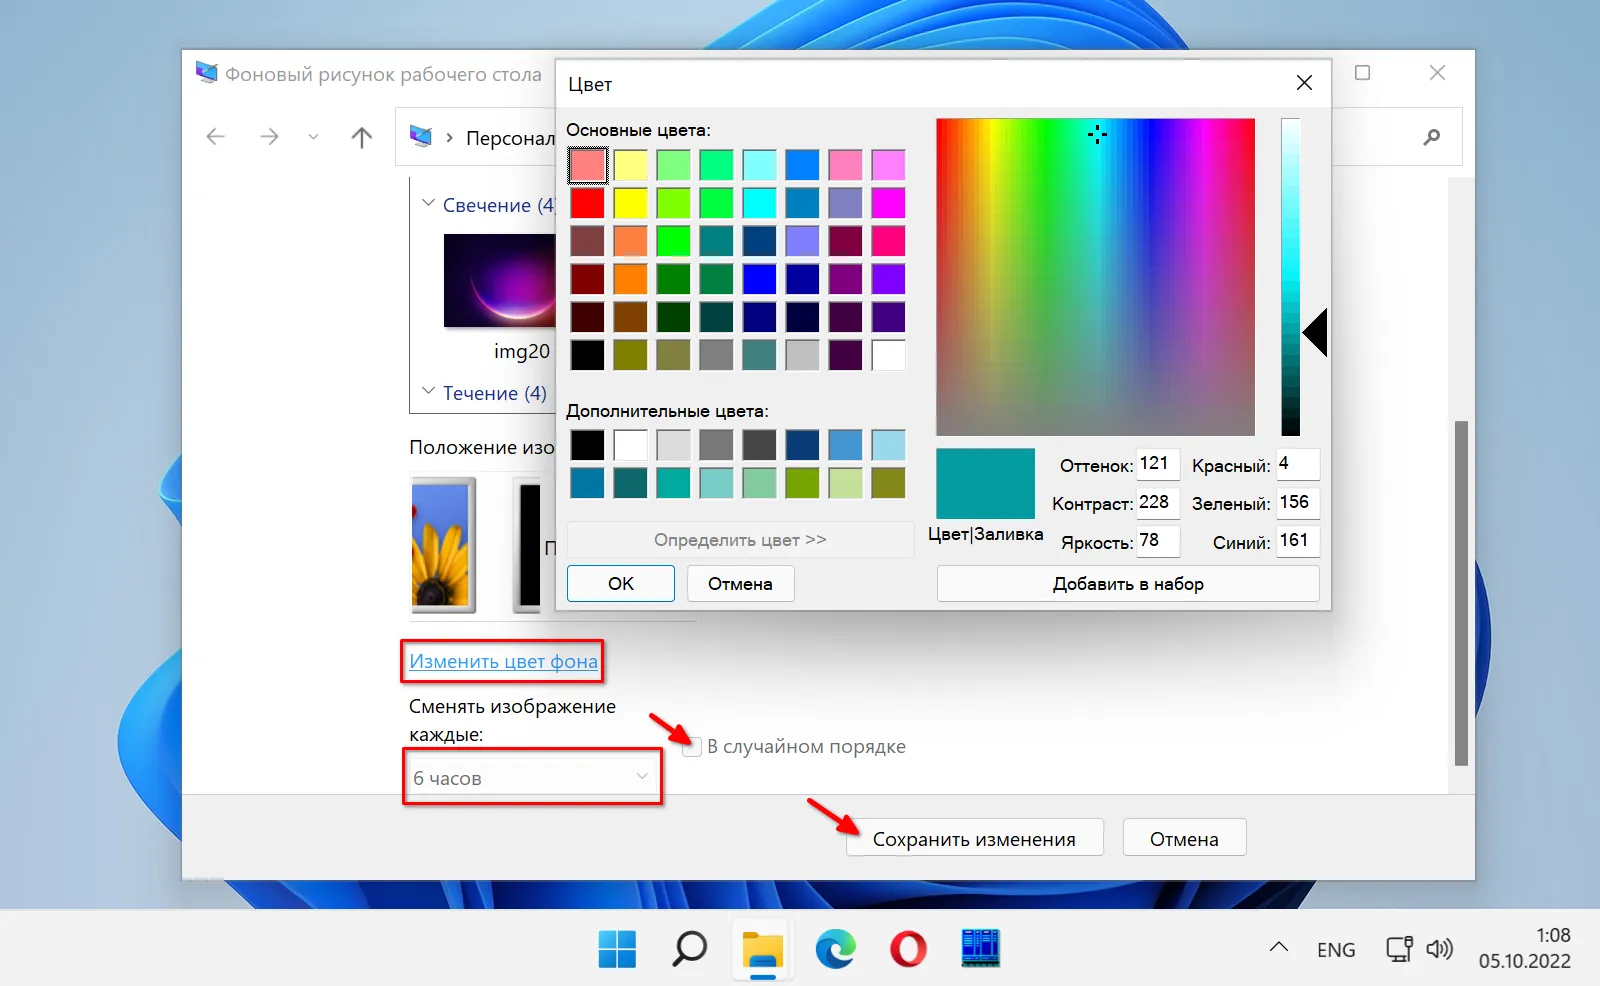The image size is (1600, 986).
Task: Click the luminance slider black triangle
Action: (1314, 332)
